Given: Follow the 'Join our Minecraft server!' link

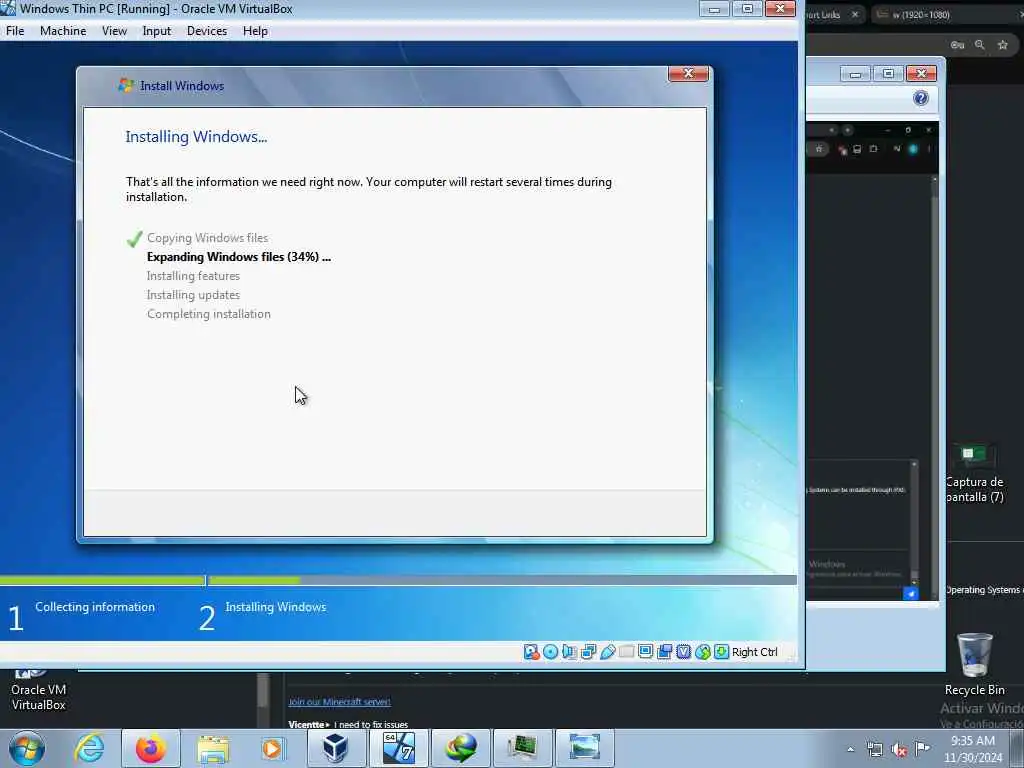Looking at the screenshot, I should [x=340, y=701].
